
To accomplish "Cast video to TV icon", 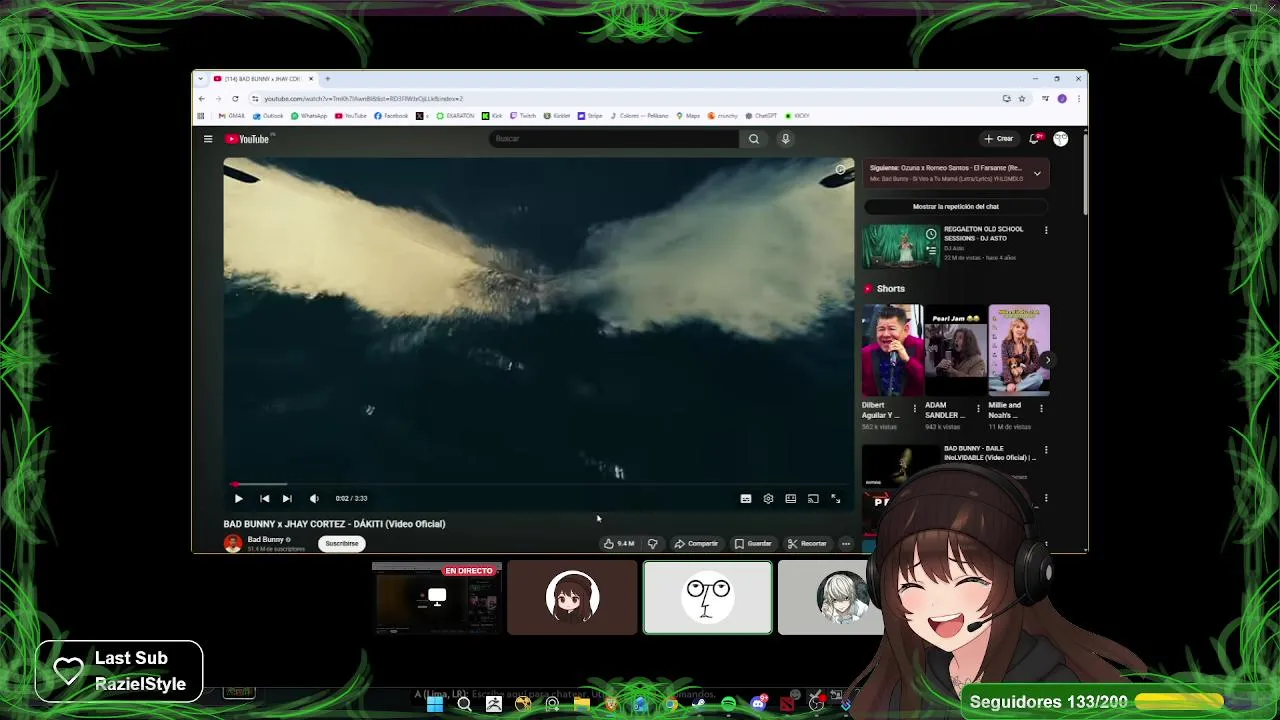I will [x=813, y=498].
